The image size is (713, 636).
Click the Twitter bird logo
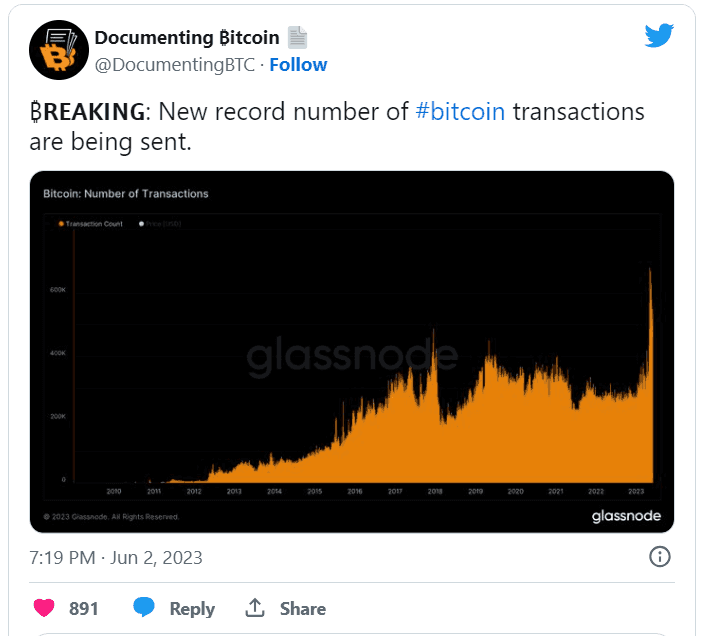coord(659,36)
